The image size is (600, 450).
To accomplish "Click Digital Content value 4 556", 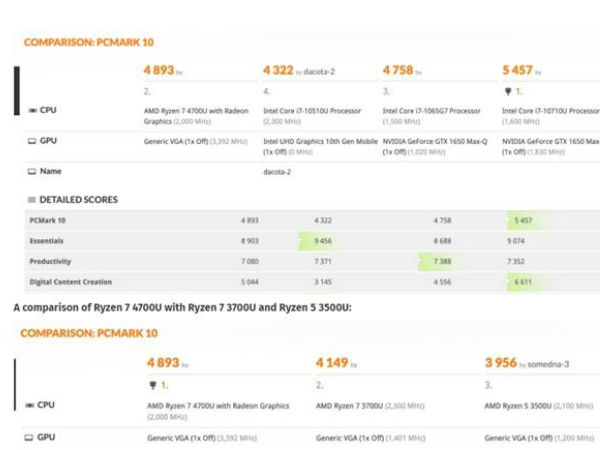I will [x=442, y=282].
